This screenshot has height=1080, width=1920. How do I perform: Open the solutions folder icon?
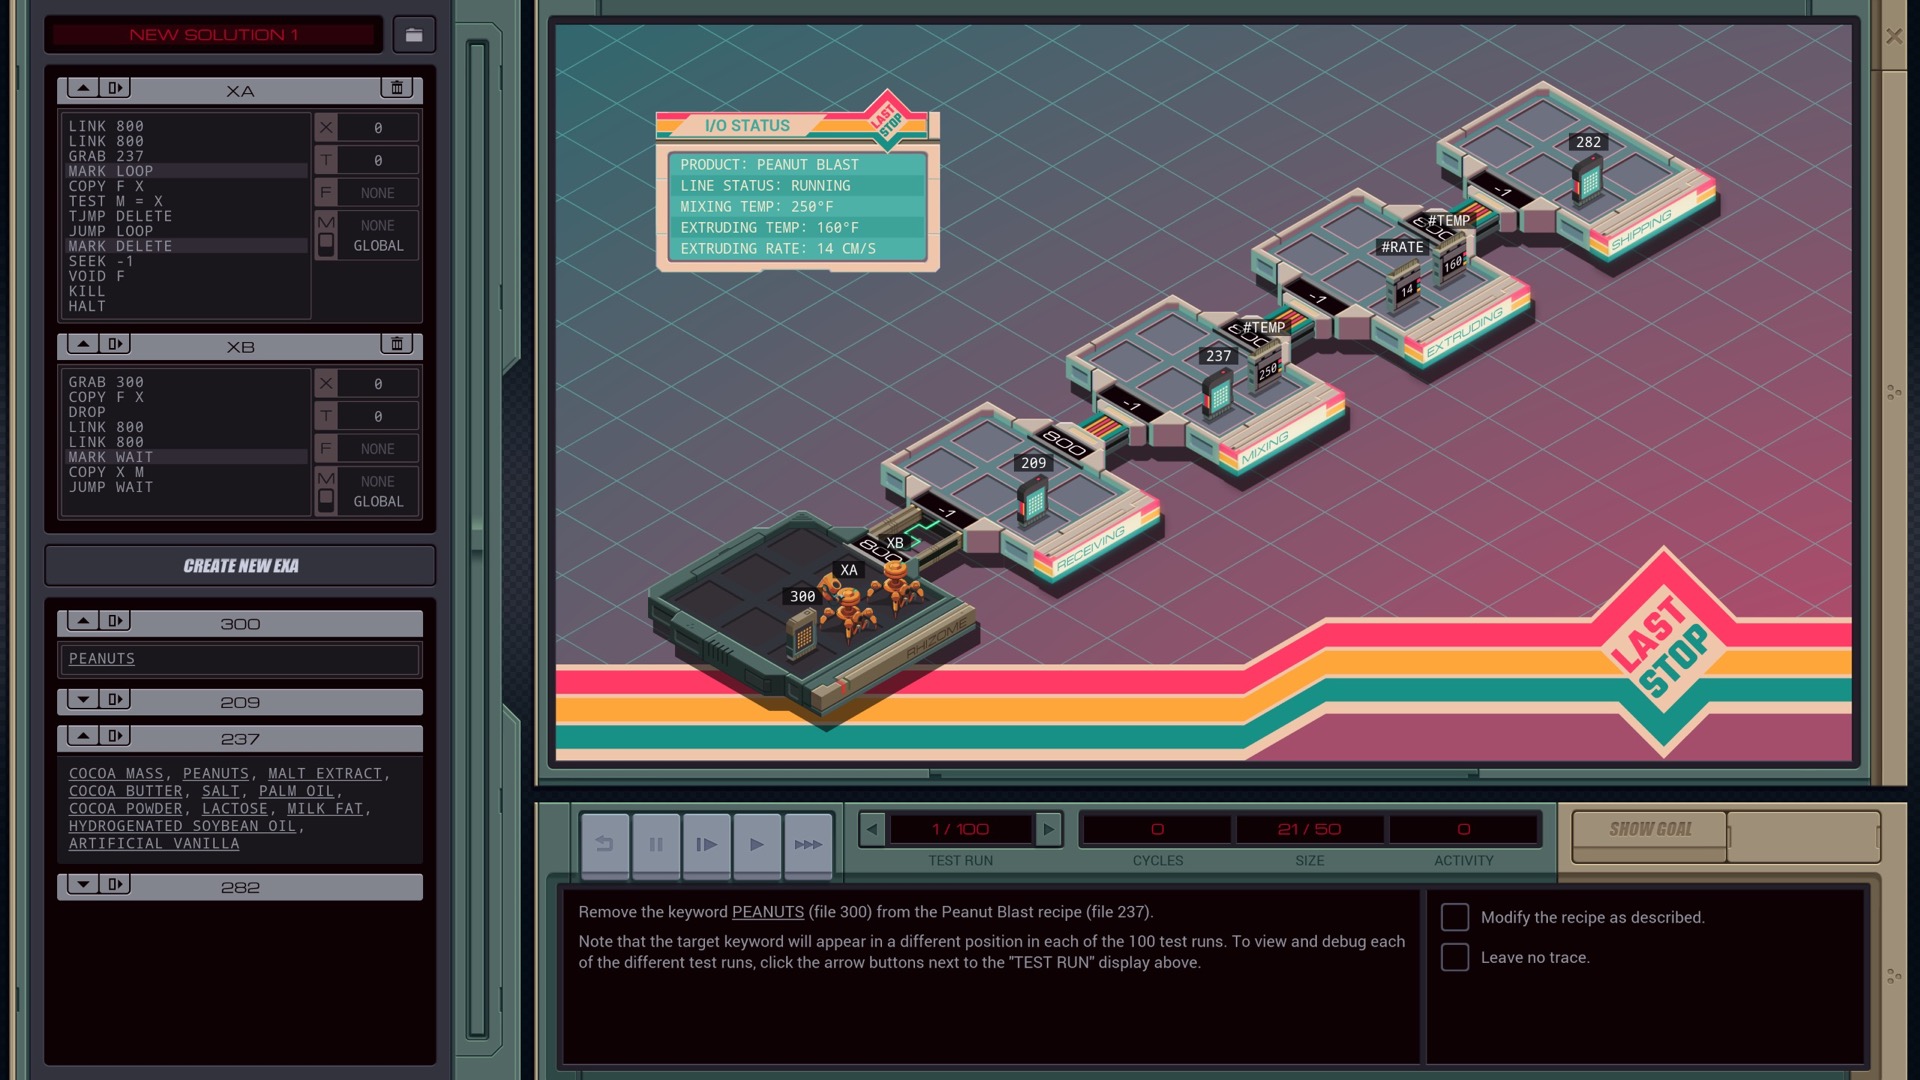click(414, 35)
